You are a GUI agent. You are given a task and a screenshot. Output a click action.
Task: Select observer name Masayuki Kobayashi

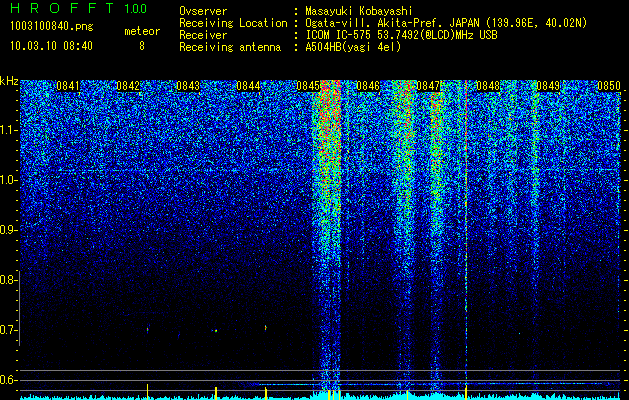(x=359, y=11)
